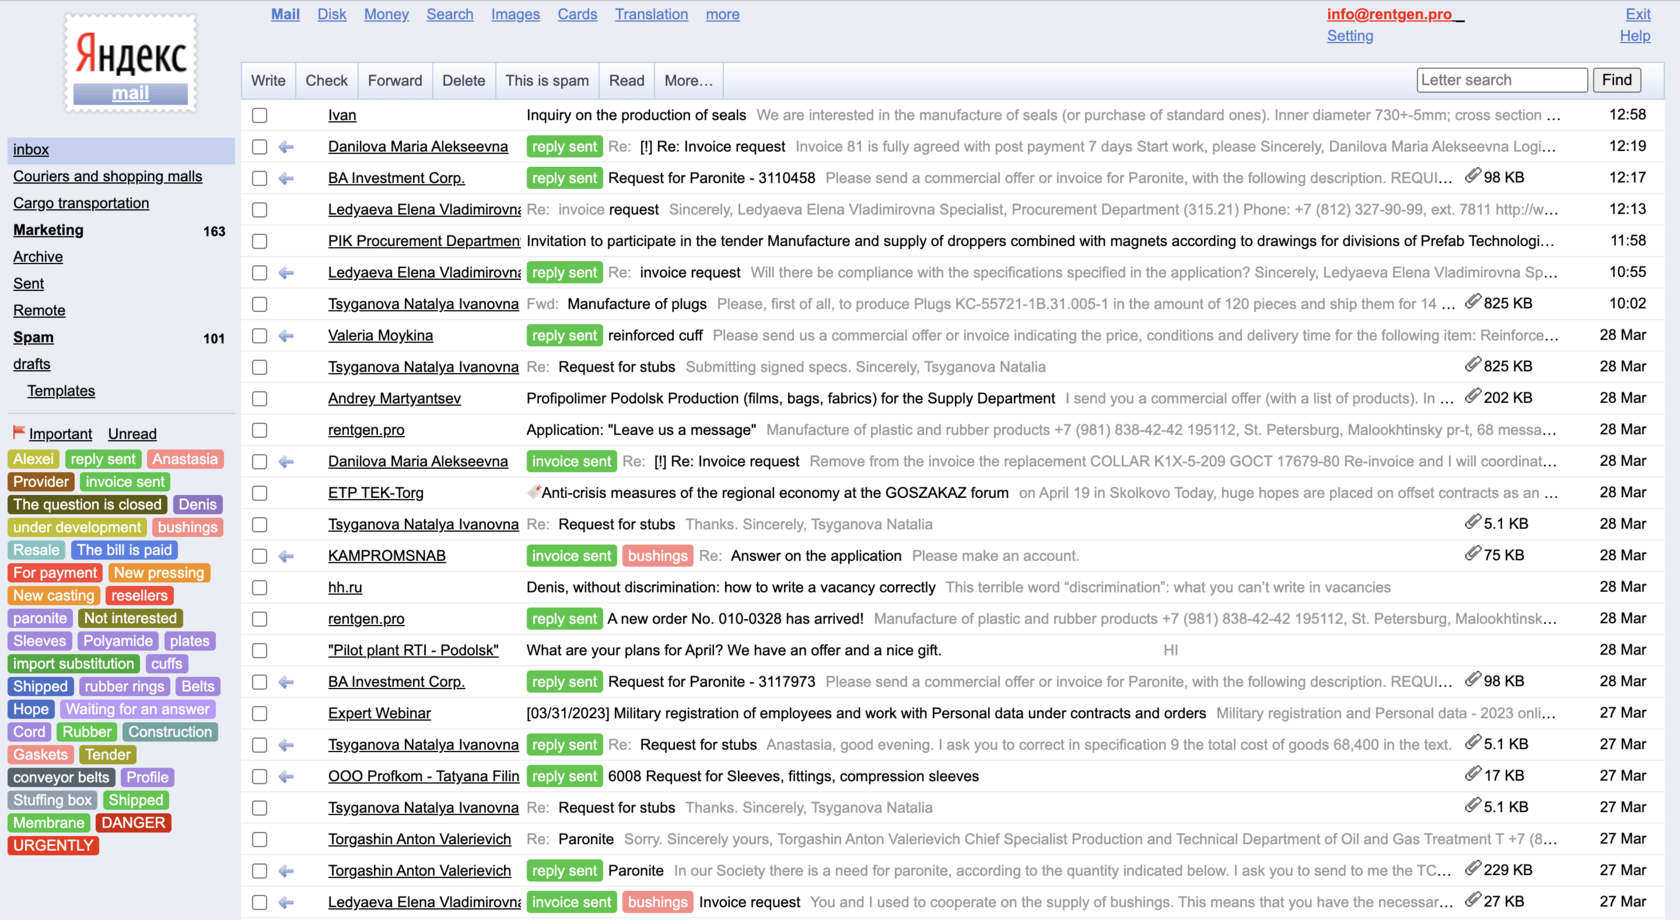
Task: Tick the checkbox for Pilot plant RTI - Podolsk email
Action: click(260, 651)
